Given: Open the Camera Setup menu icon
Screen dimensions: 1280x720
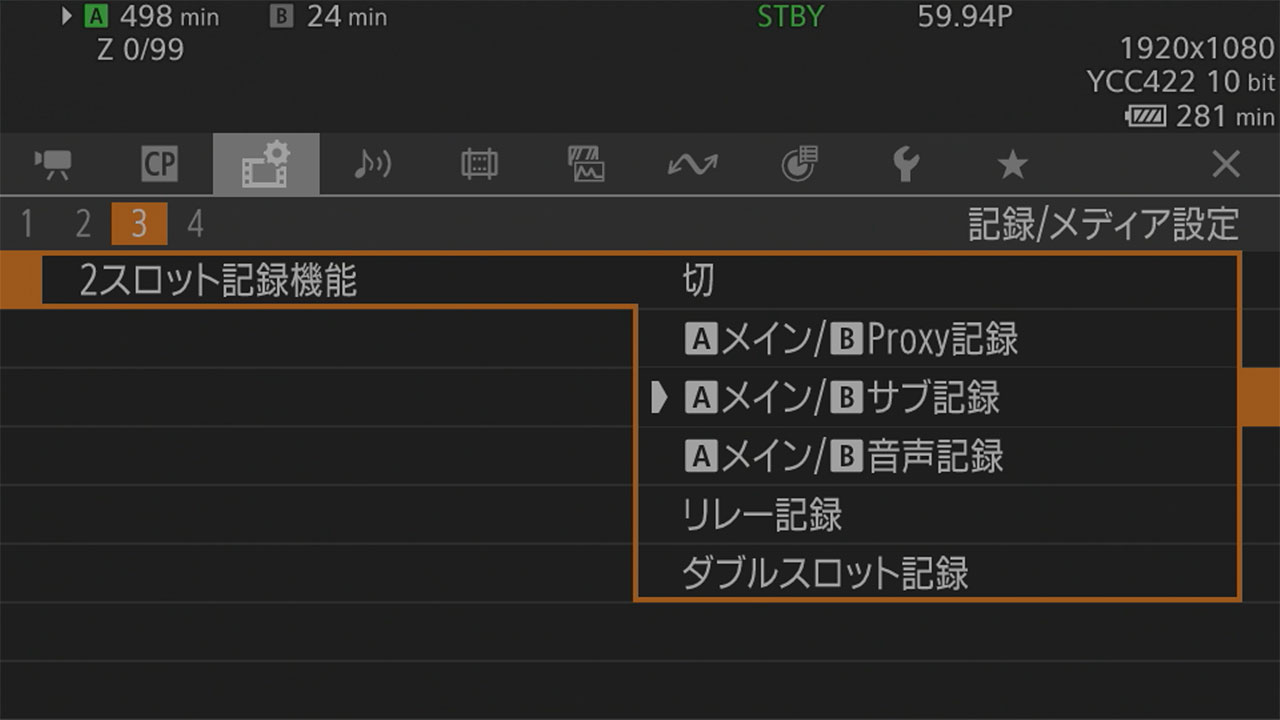Looking at the screenshot, I should (x=52, y=164).
